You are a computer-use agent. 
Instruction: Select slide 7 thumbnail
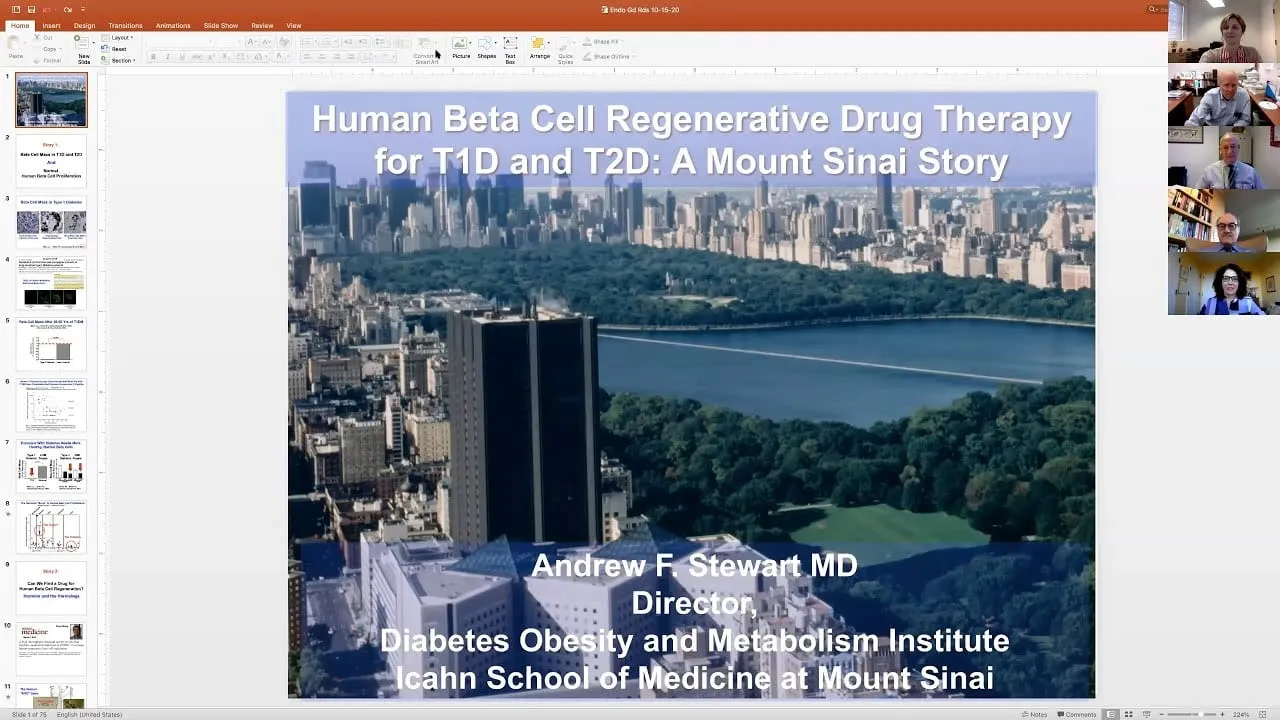[51, 466]
